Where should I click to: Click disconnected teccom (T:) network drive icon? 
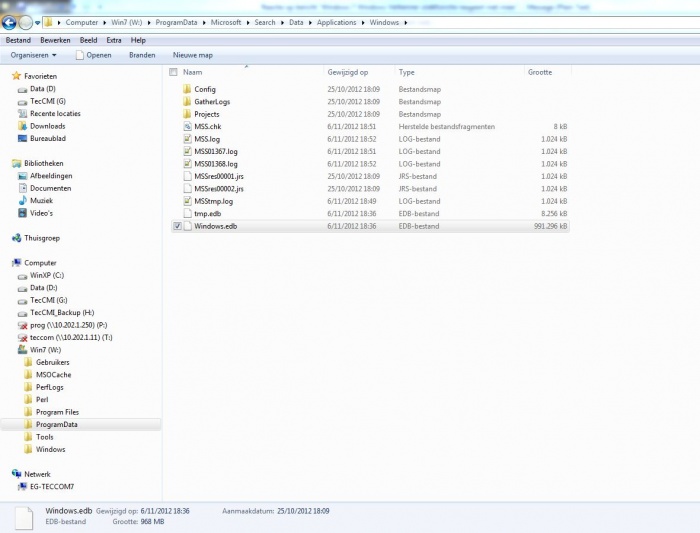point(22,338)
